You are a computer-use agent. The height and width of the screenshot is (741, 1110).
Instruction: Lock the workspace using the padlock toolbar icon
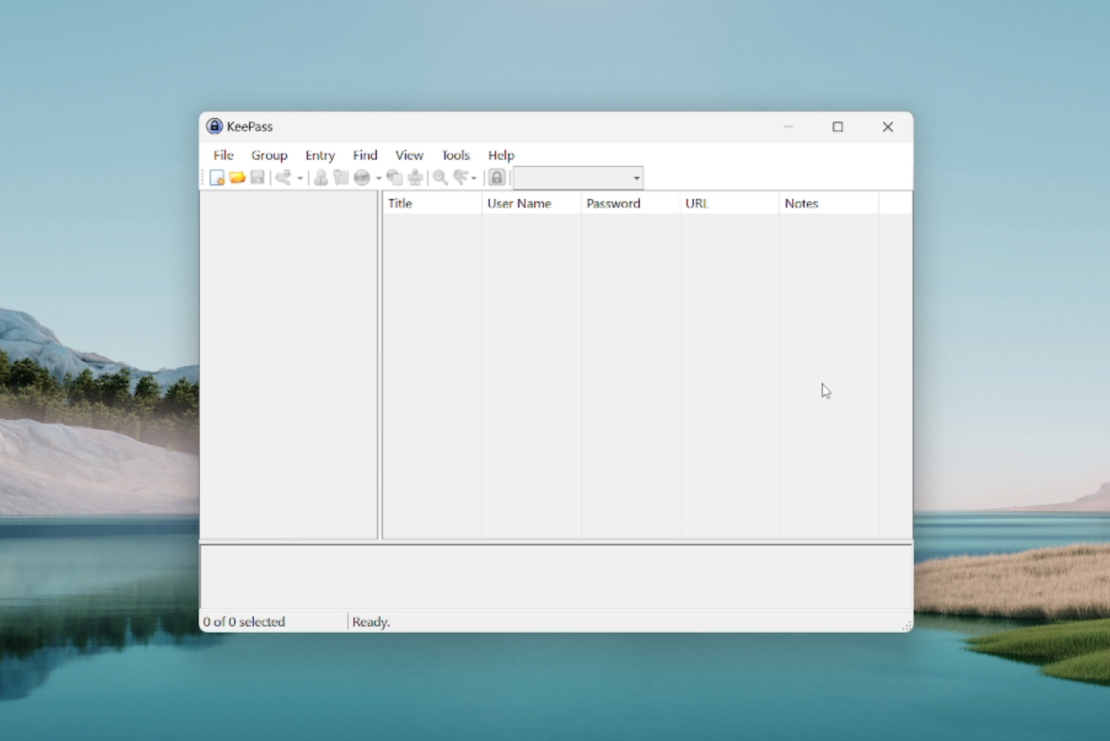(x=497, y=177)
